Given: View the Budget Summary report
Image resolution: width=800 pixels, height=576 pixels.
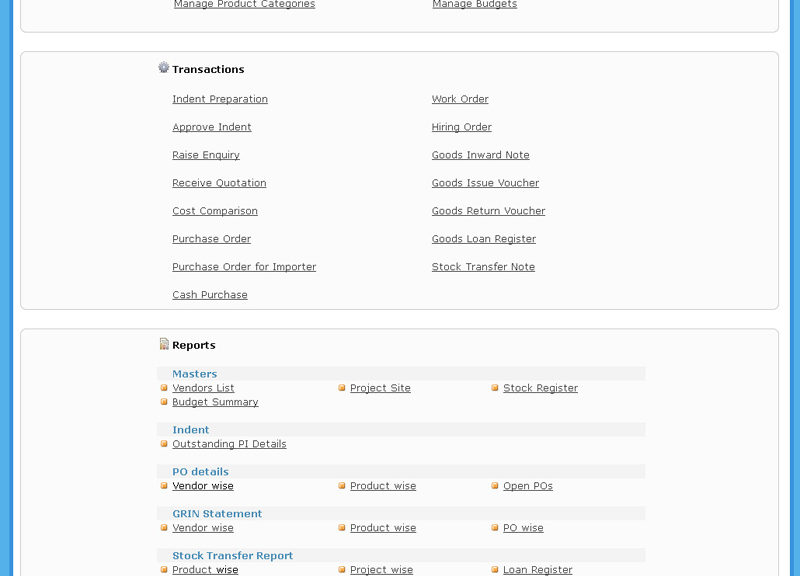Looking at the screenshot, I should [215, 402].
